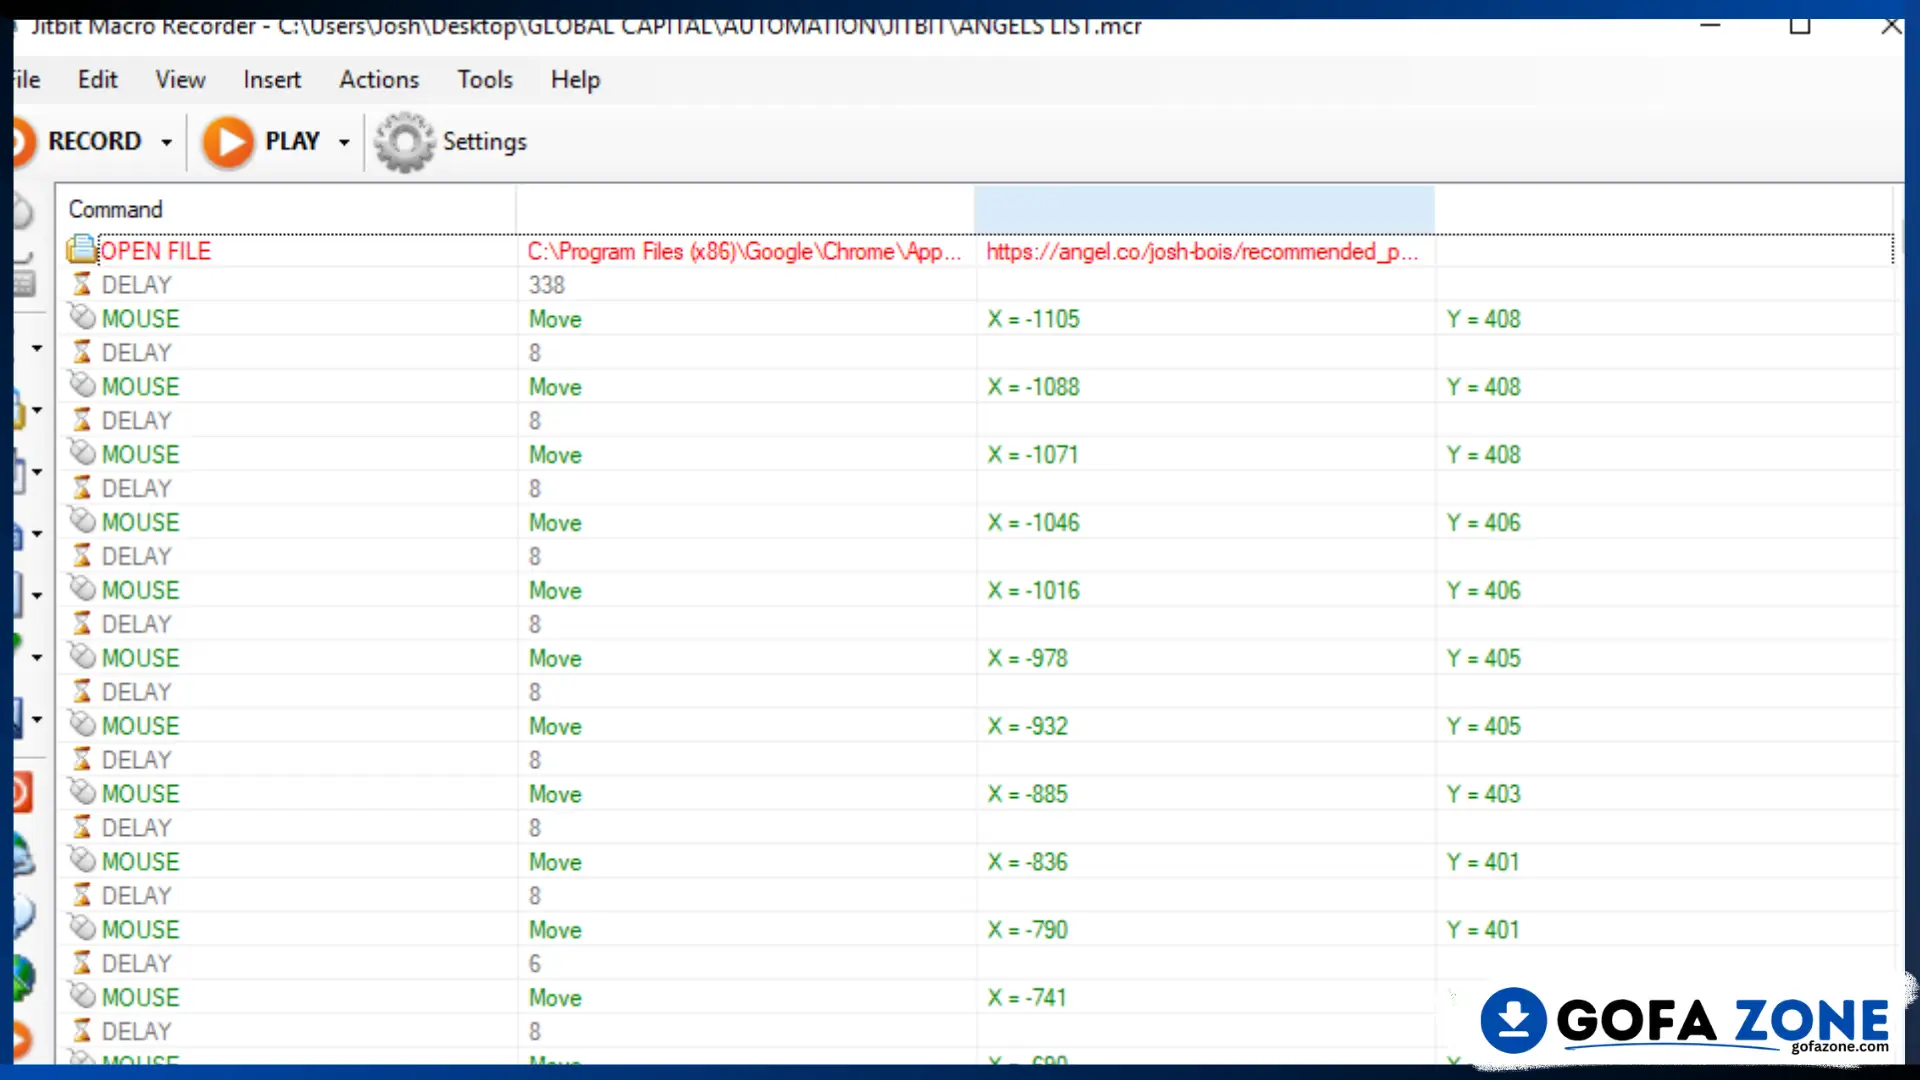Viewport: 1920px width, 1080px height.
Task: Click the orange PLAY button
Action: [262, 142]
